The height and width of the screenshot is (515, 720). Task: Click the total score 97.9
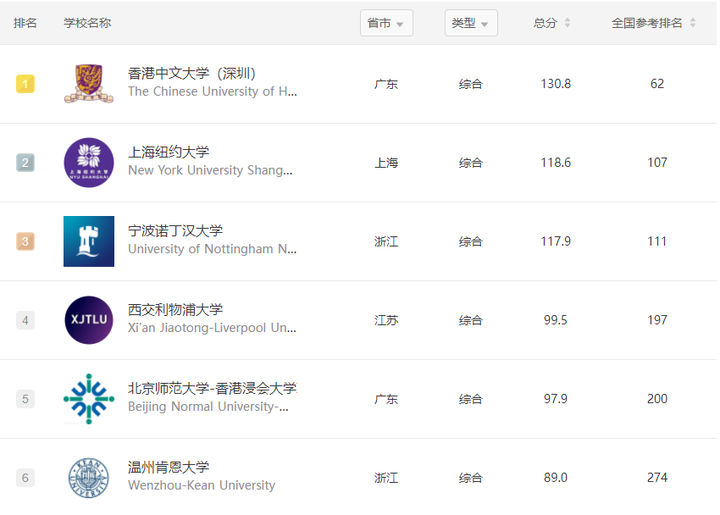(556, 399)
